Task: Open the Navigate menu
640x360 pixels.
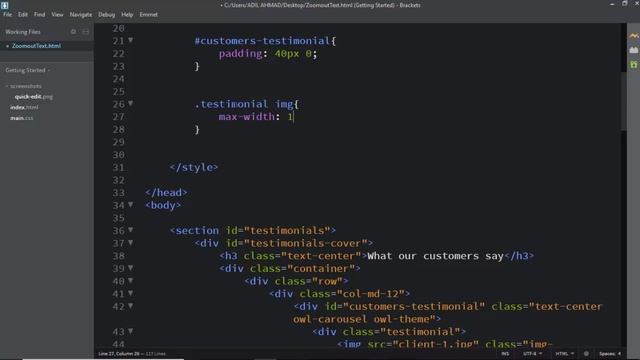Action: 81,14
